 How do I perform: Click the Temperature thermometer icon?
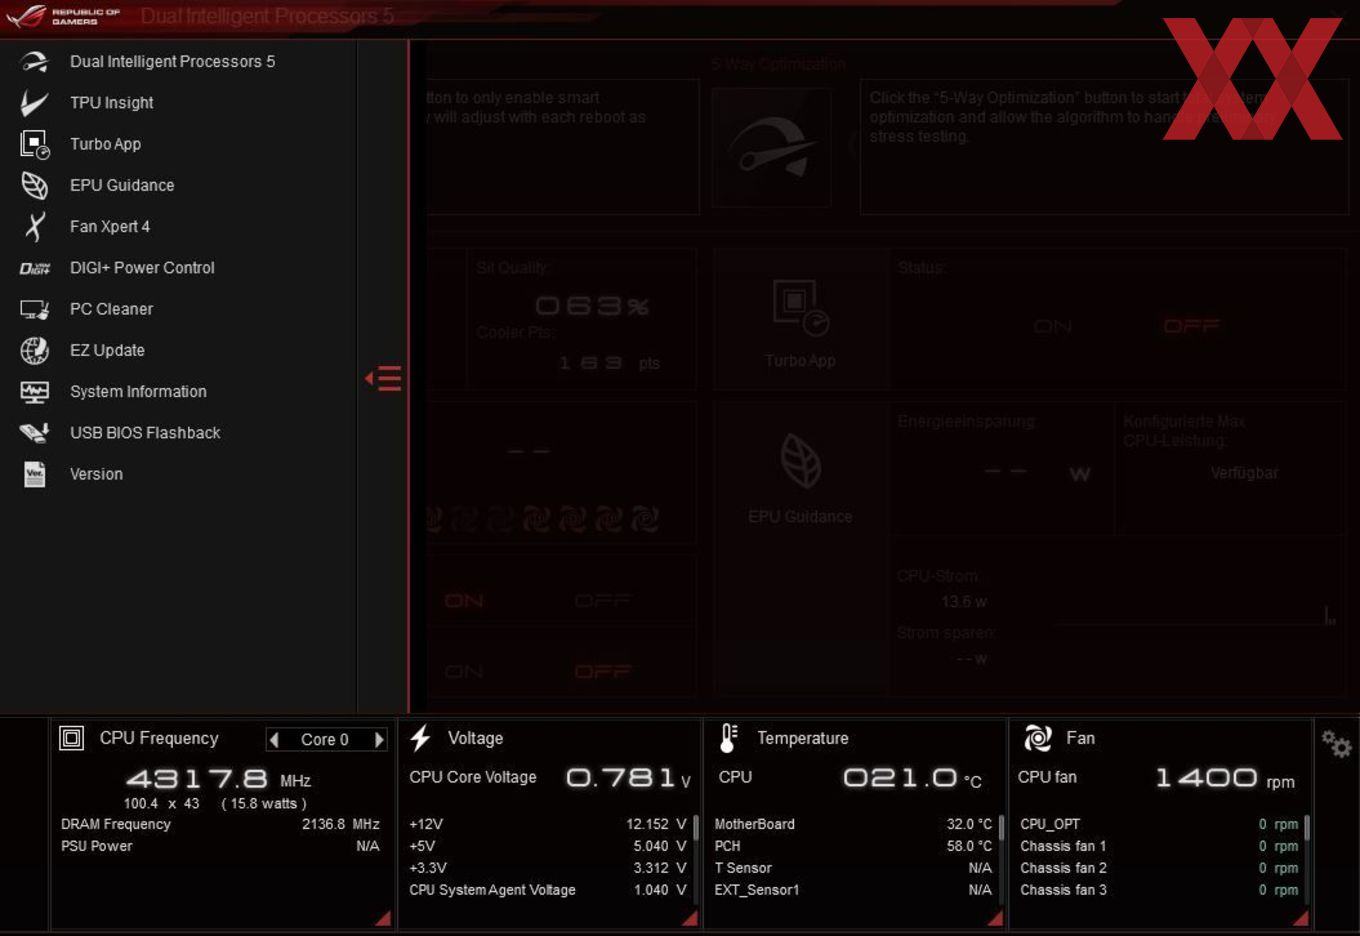pos(728,738)
